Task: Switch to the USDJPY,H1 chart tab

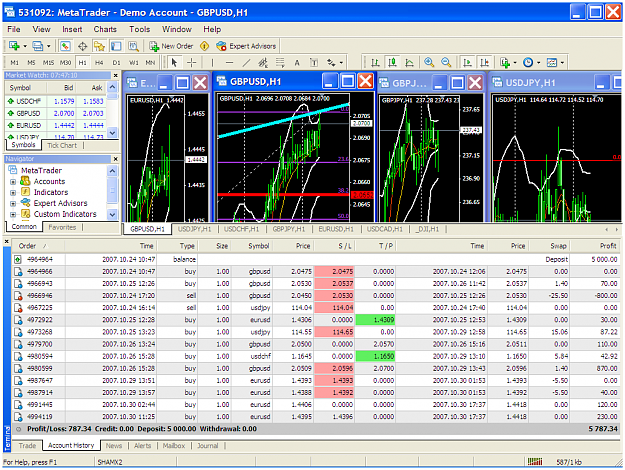Action: 194,229
